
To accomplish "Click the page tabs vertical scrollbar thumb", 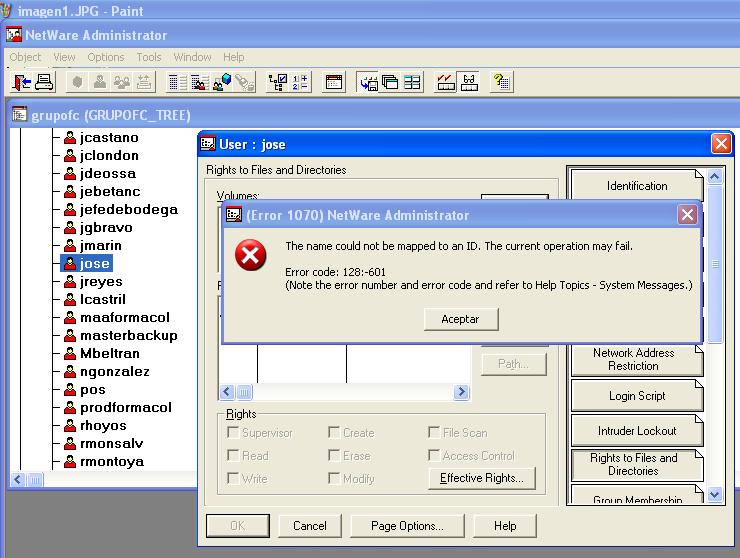I will click(715, 264).
